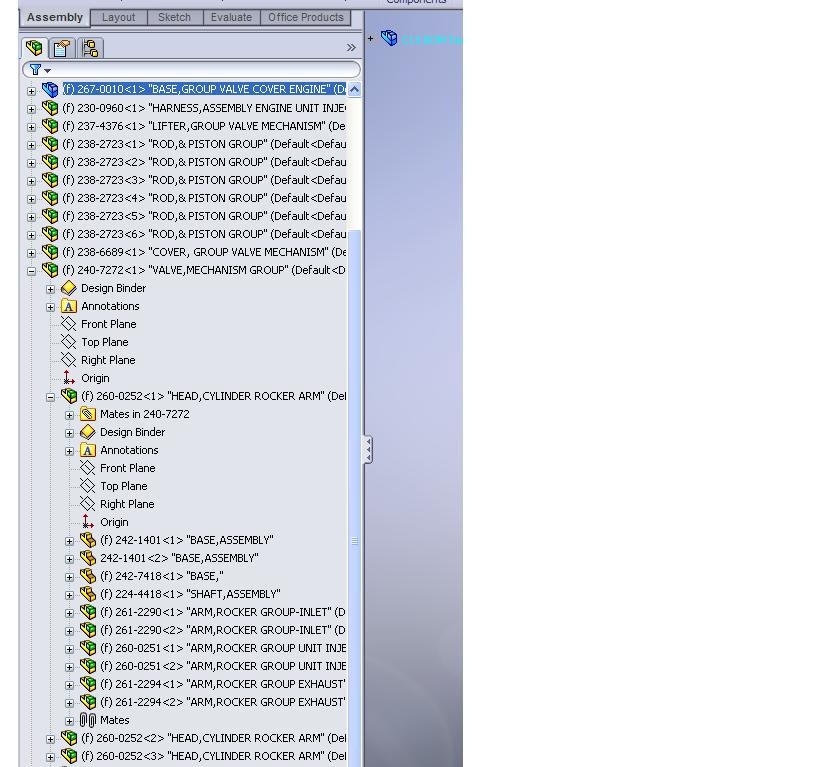Click the 267-0010 BASE,GROUP VALVE COVER assembly icon
Screen dimensions: 840x767
tap(50, 89)
